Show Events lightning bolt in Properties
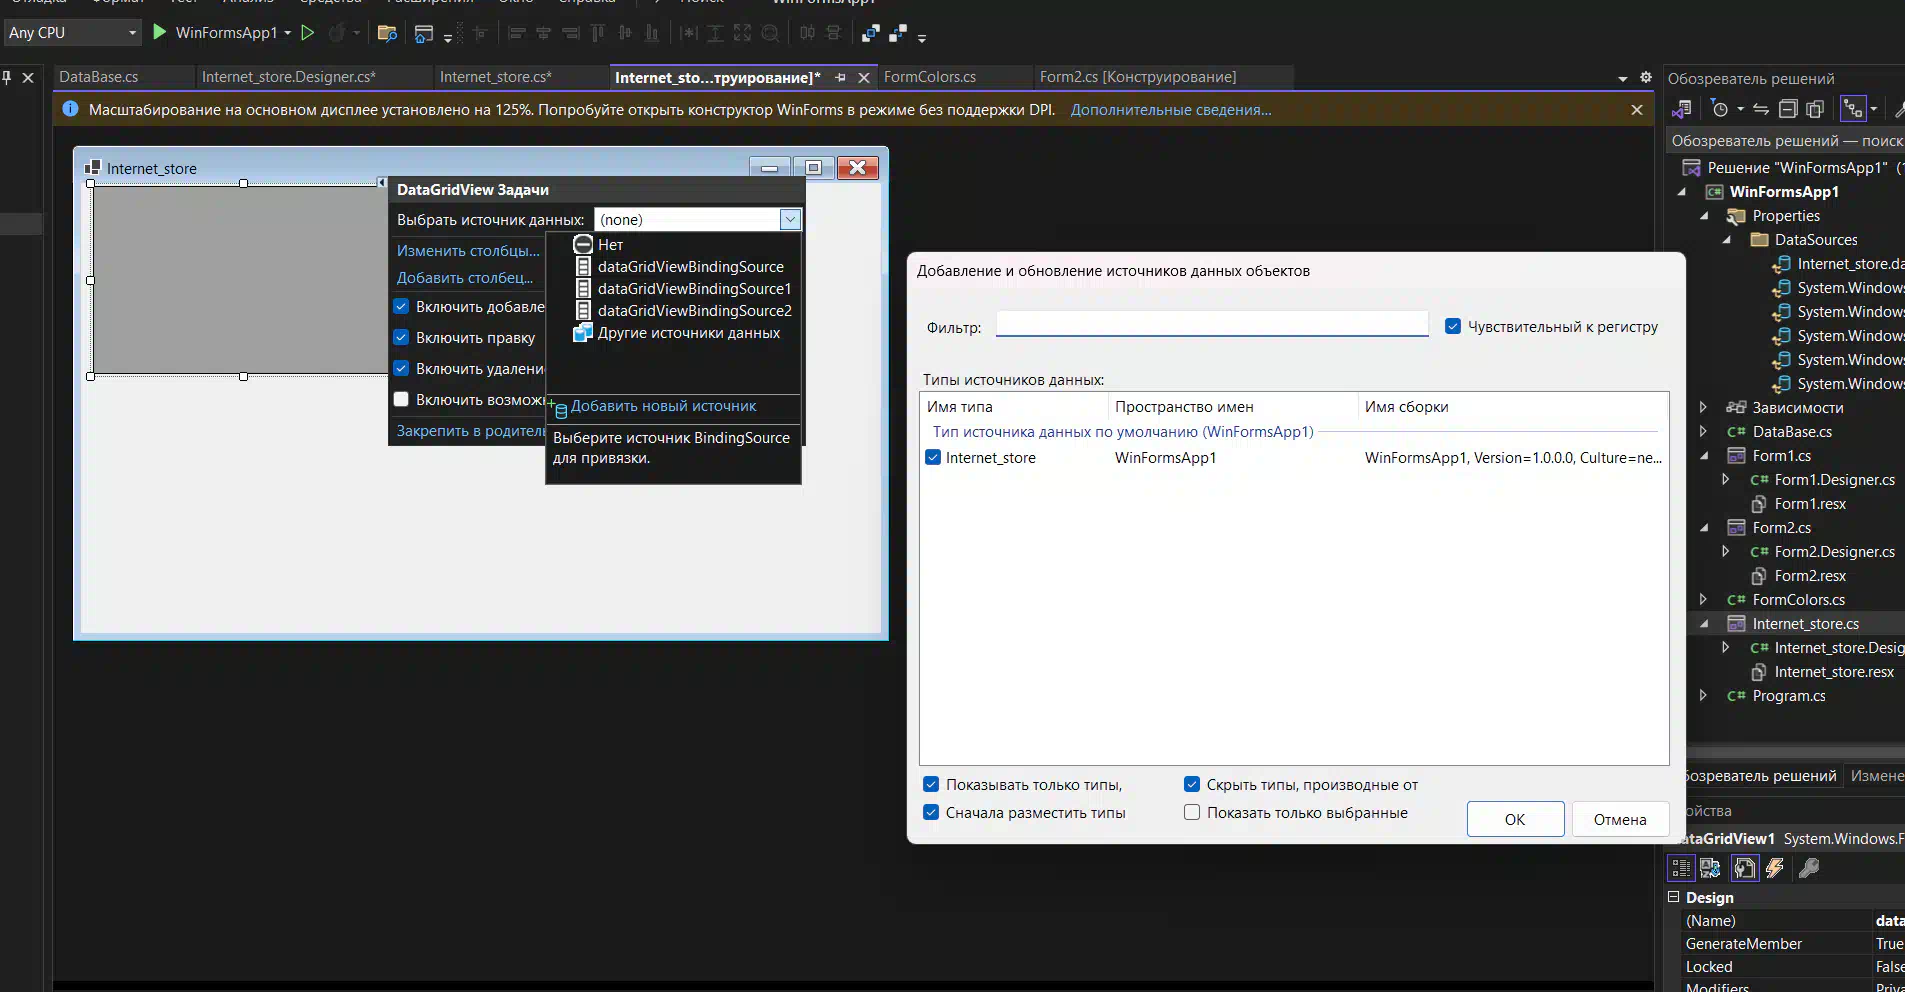1905x992 pixels. pyautogui.click(x=1775, y=868)
